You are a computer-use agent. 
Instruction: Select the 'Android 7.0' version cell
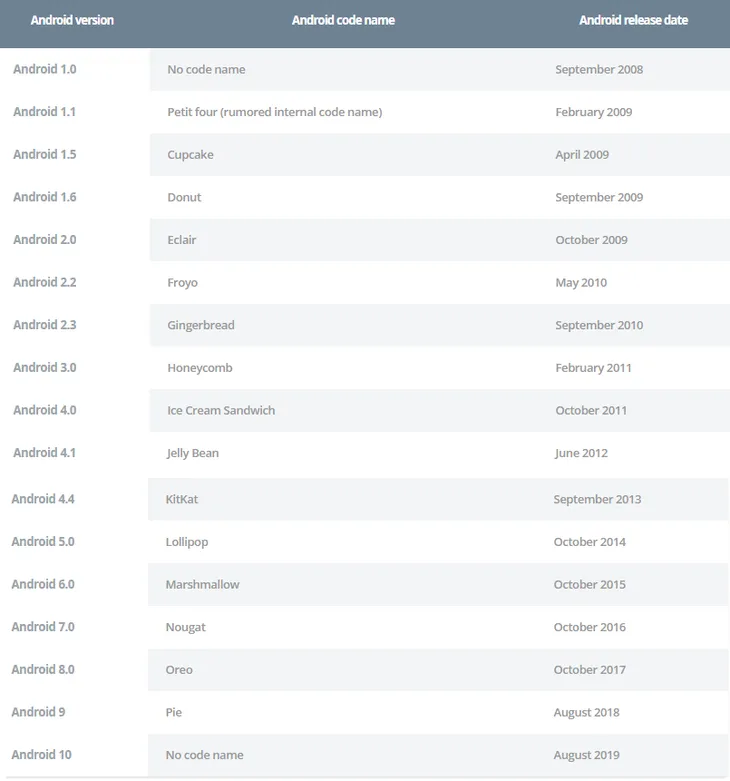tap(43, 627)
